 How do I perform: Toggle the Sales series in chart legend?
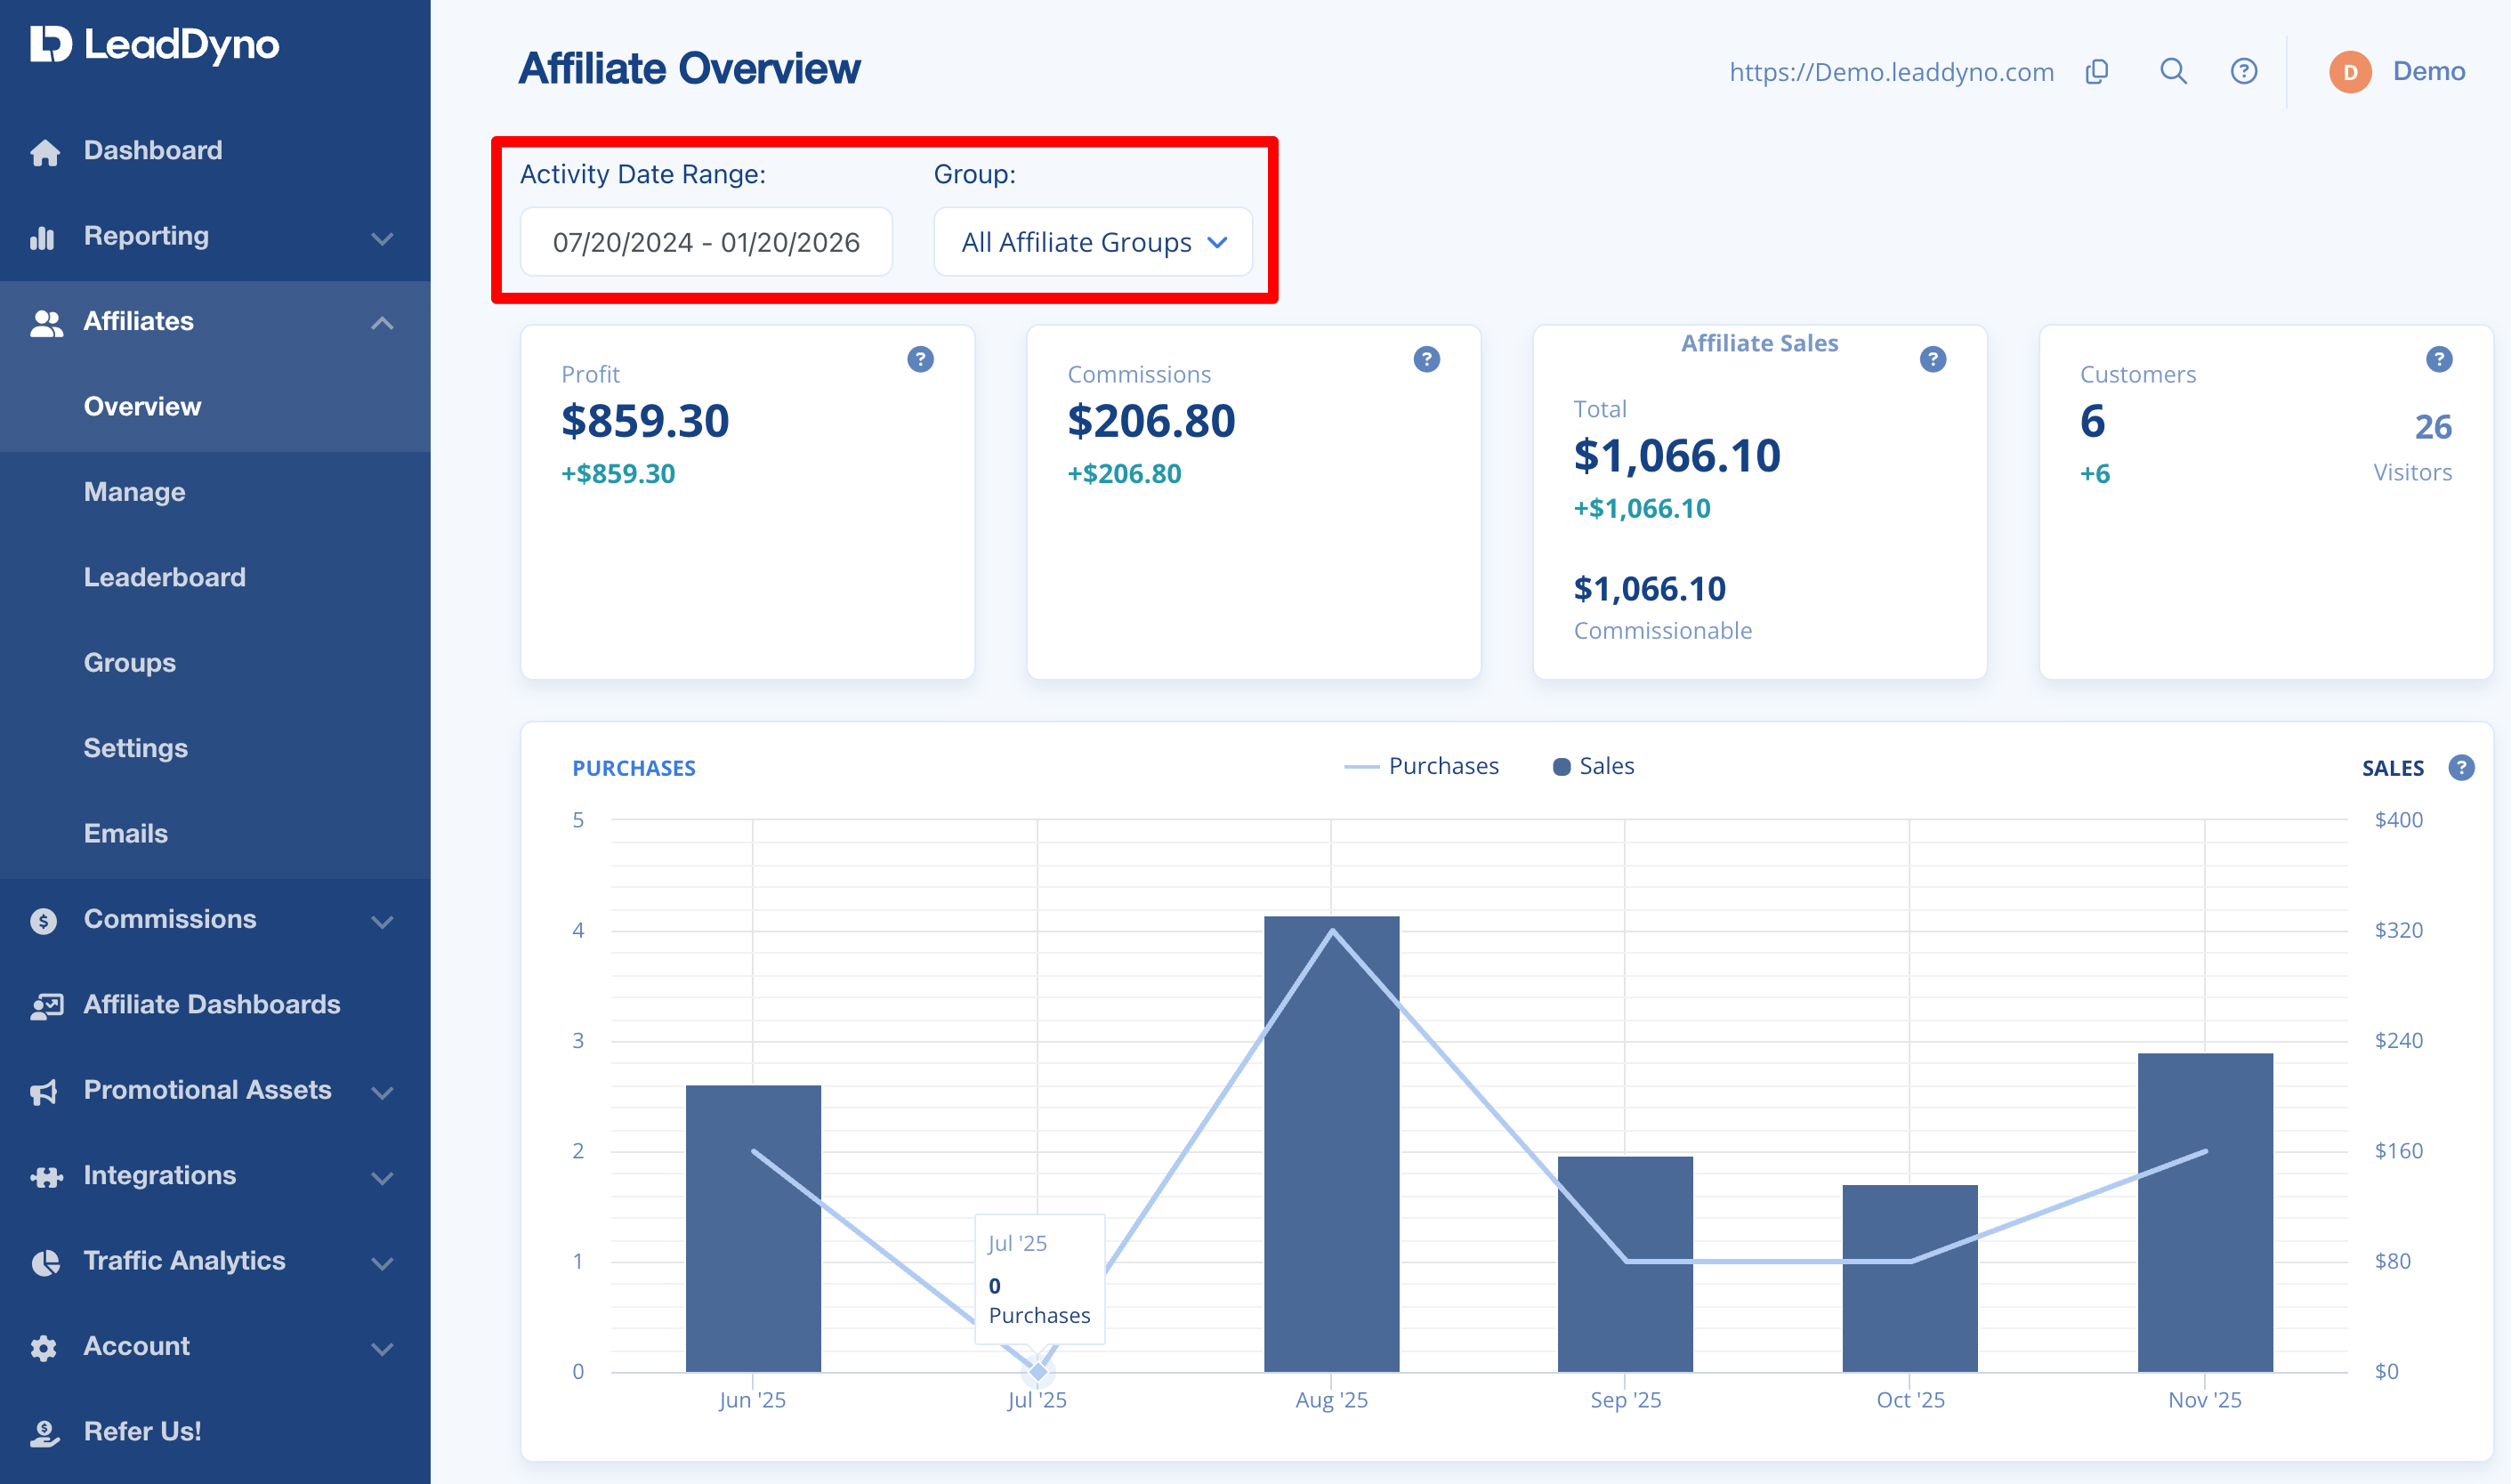tap(1593, 766)
